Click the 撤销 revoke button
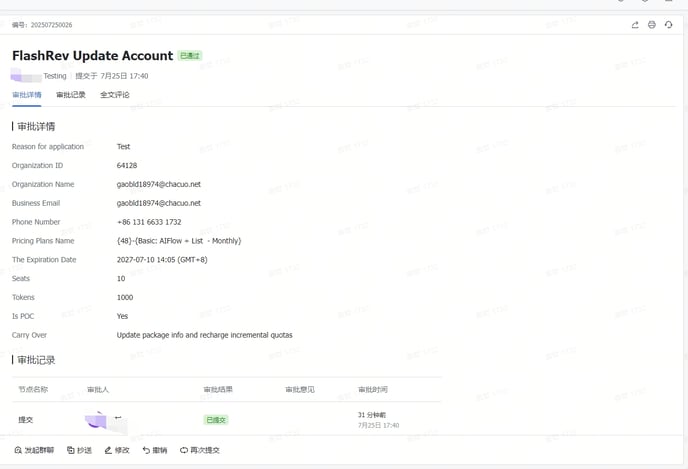 [155, 450]
